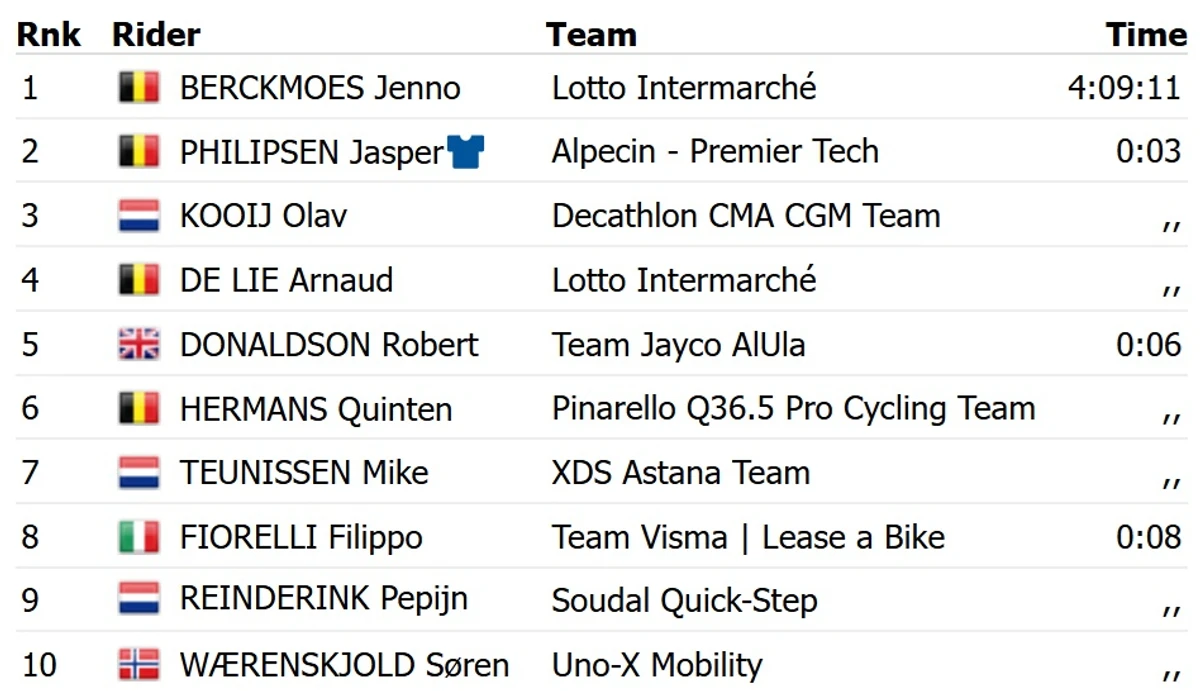Open Decathlon CMA CGM Team link
Image resolution: width=1200 pixels, height=691 pixels.
tap(746, 216)
